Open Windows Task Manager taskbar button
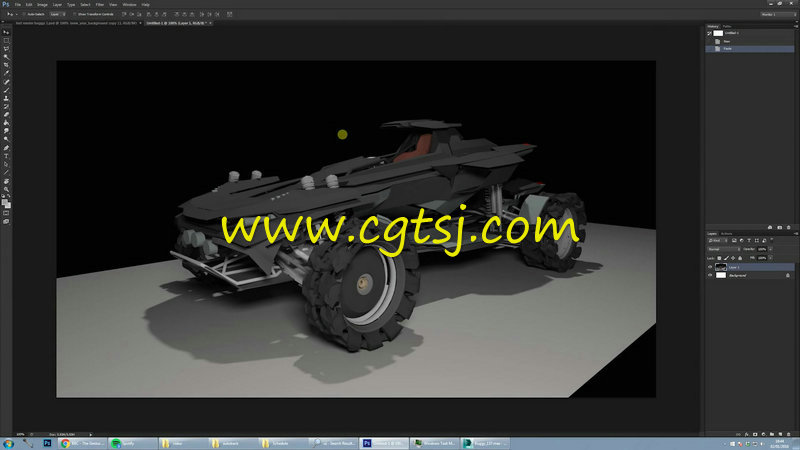This screenshot has width=800, height=450. coord(434,443)
